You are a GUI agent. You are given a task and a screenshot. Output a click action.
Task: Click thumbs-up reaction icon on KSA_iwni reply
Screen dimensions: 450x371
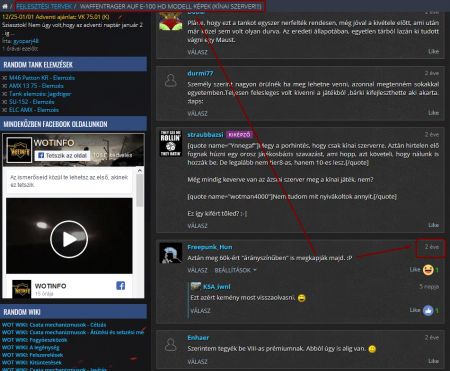pos(428,311)
